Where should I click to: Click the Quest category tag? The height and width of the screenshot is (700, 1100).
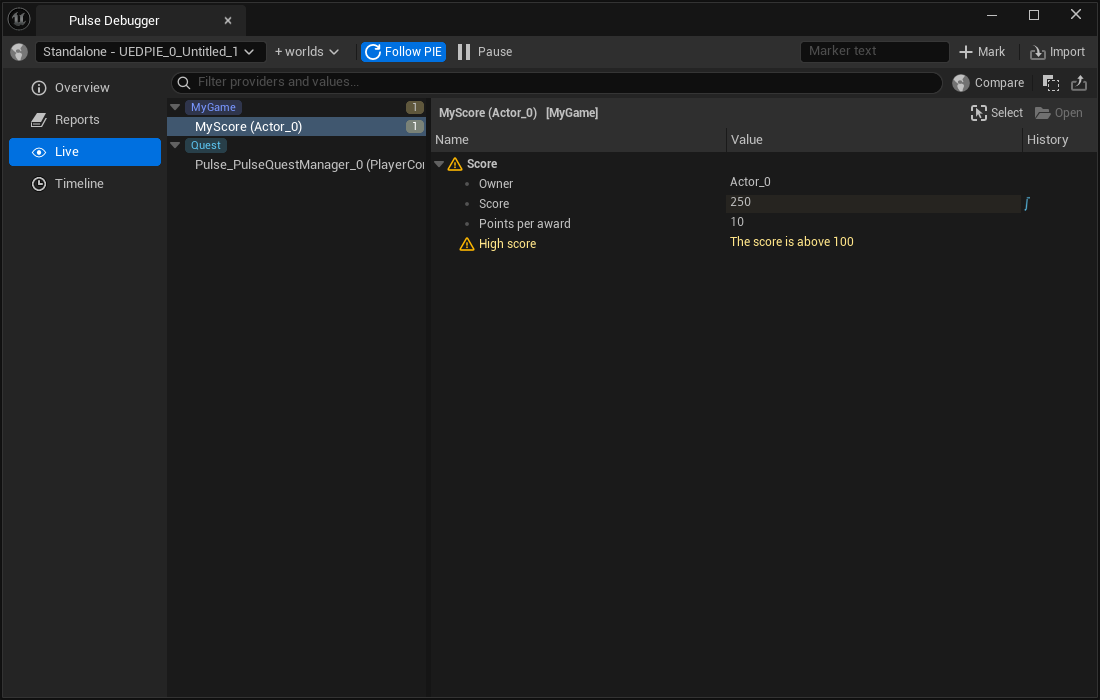point(206,145)
